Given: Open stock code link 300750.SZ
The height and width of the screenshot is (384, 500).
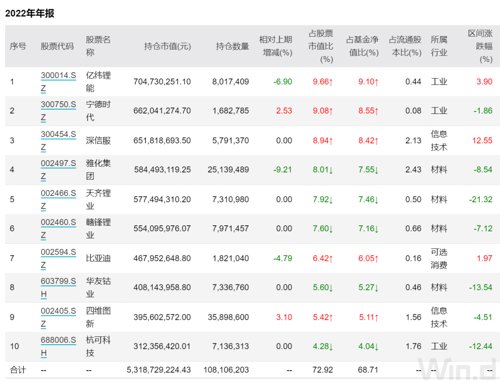Looking at the screenshot, I should point(58,111).
